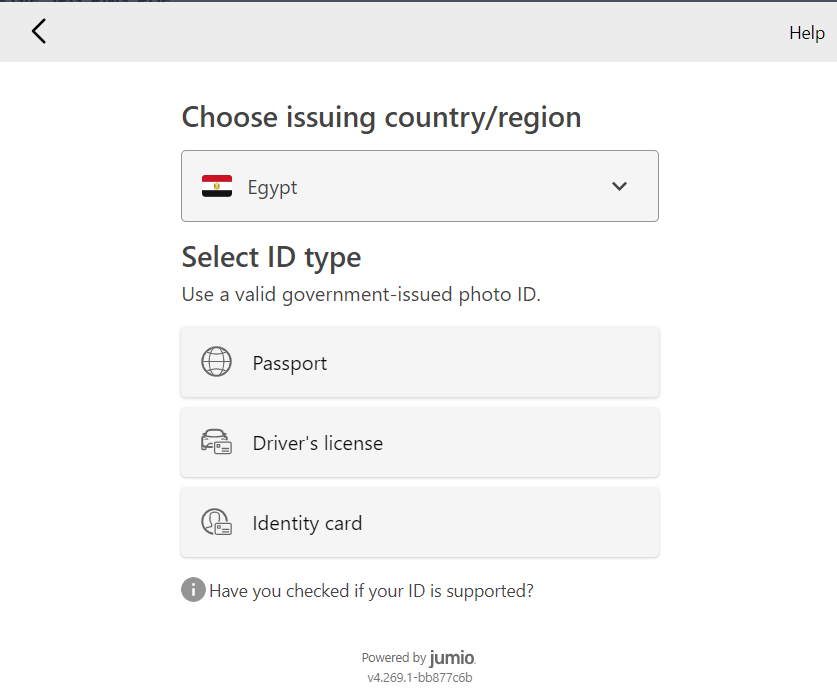The image size is (837, 697).
Task: Click the "Choose issuing country/region" heading
Action: click(x=381, y=117)
